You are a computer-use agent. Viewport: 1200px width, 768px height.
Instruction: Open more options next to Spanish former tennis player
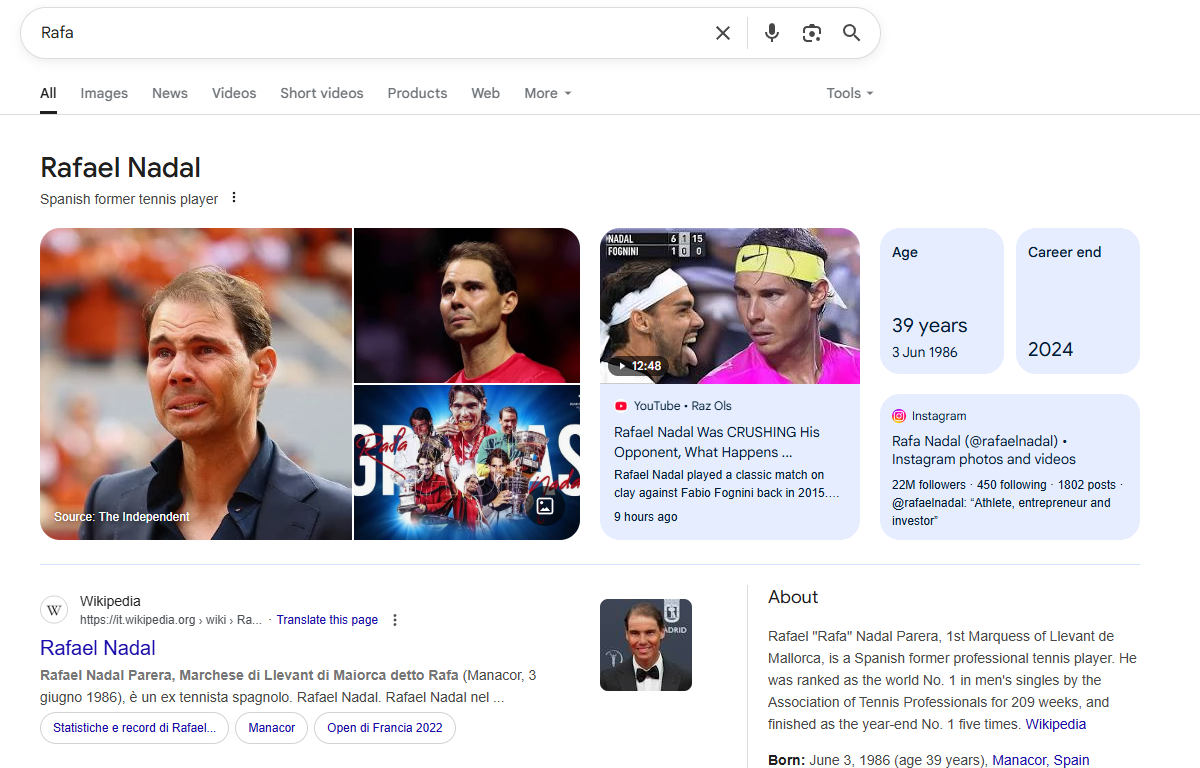tap(234, 198)
